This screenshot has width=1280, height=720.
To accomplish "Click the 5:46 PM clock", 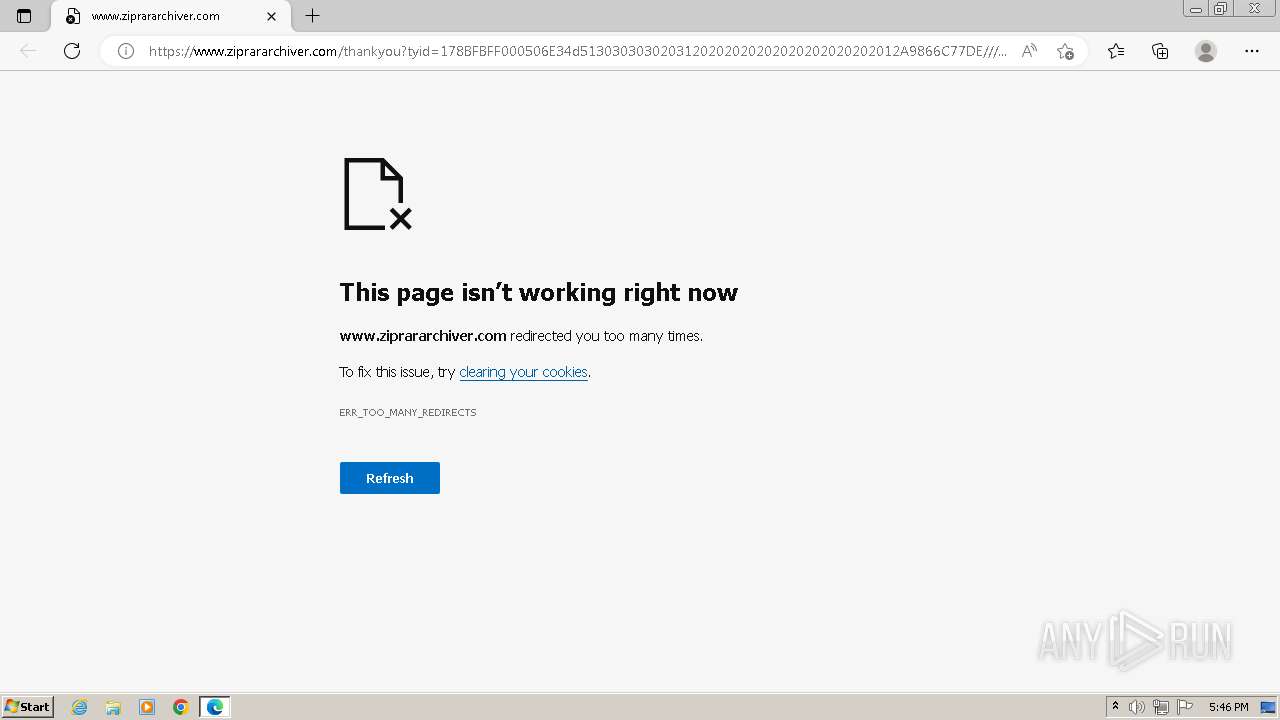I will [x=1228, y=707].
